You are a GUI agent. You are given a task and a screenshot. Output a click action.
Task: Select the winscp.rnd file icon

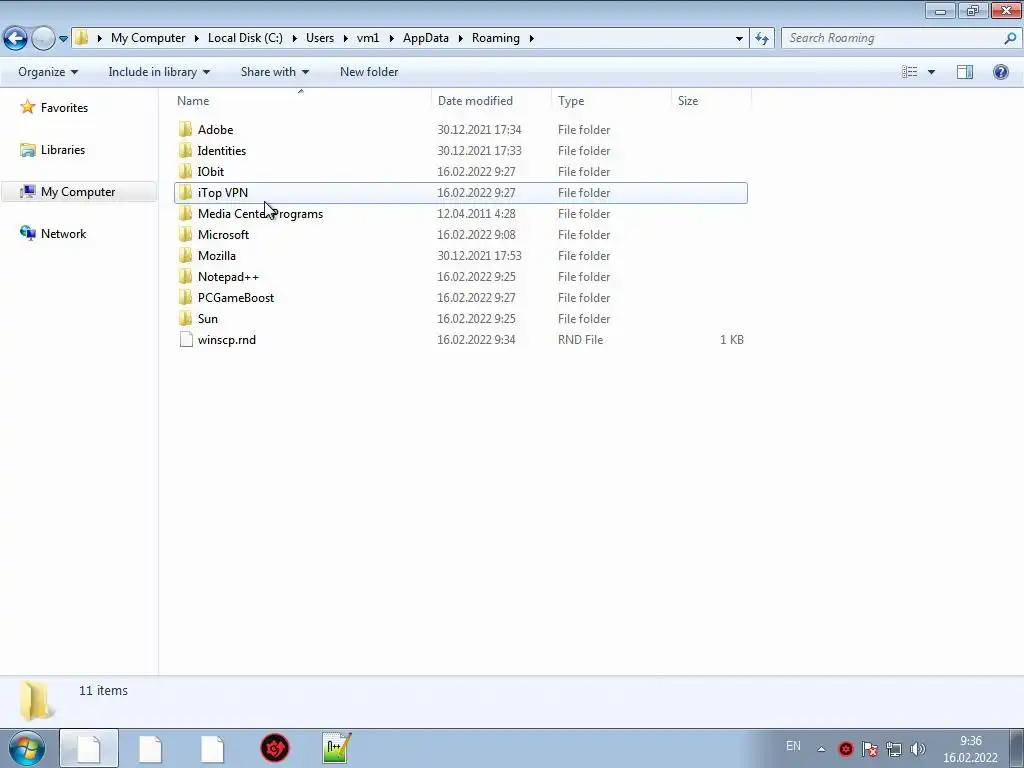[x=186, y=340]
